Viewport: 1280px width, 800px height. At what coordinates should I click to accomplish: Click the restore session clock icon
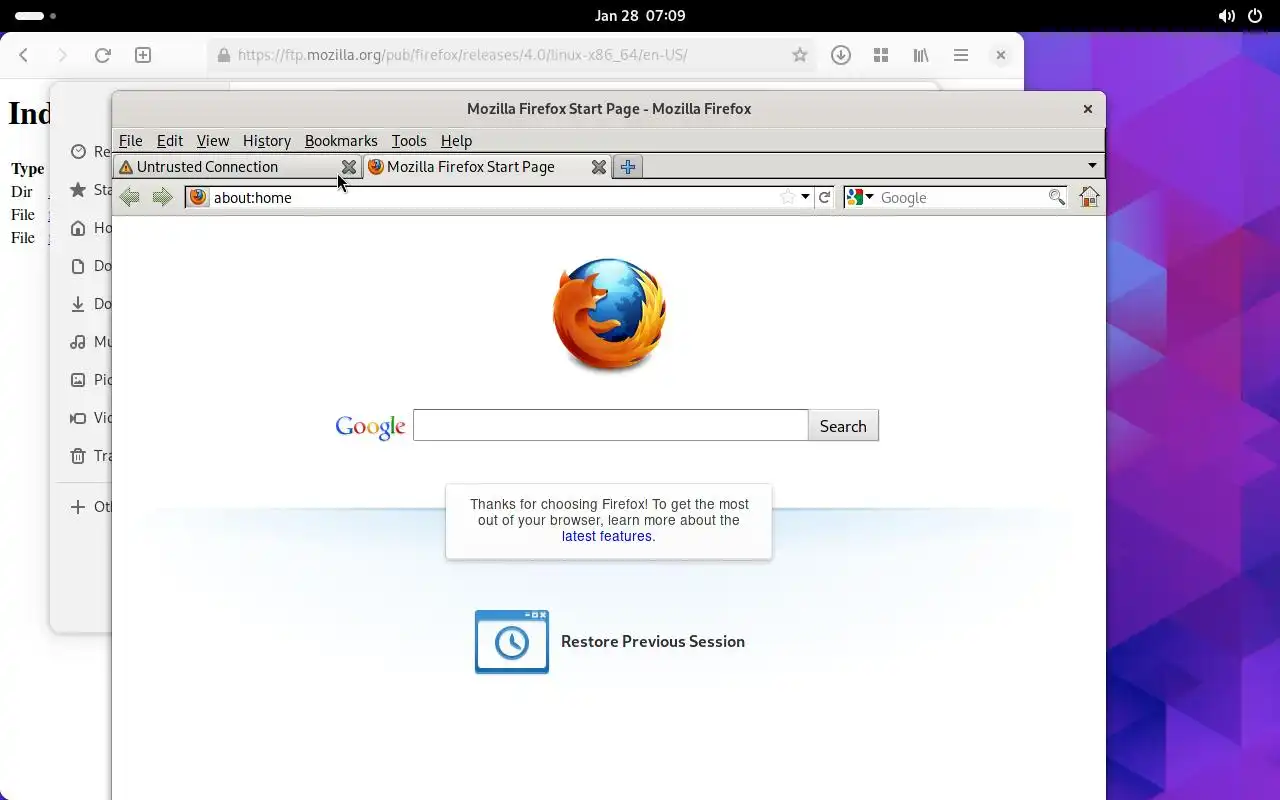click(x=512, y=642)
